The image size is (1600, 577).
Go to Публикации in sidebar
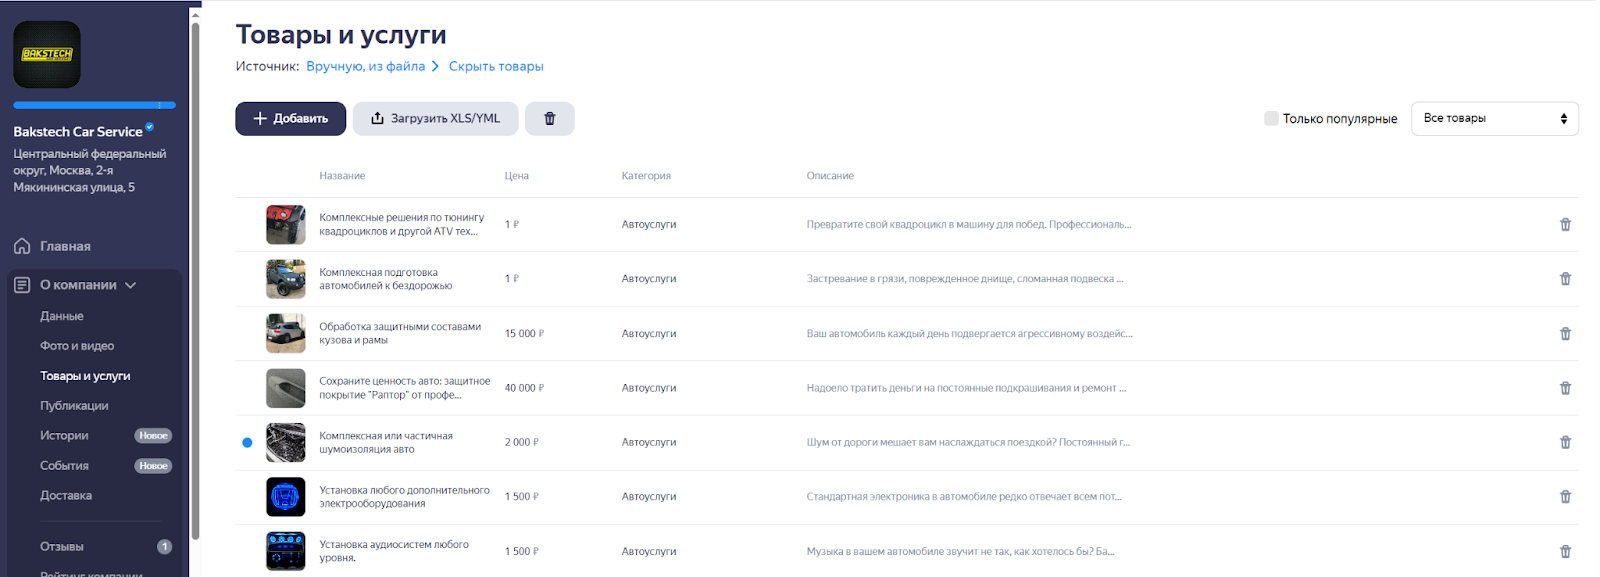[74, 406]
